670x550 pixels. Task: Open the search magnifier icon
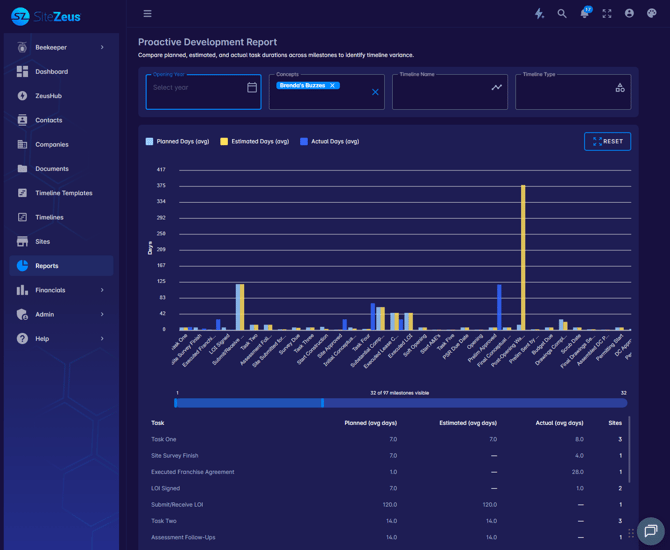562,14
